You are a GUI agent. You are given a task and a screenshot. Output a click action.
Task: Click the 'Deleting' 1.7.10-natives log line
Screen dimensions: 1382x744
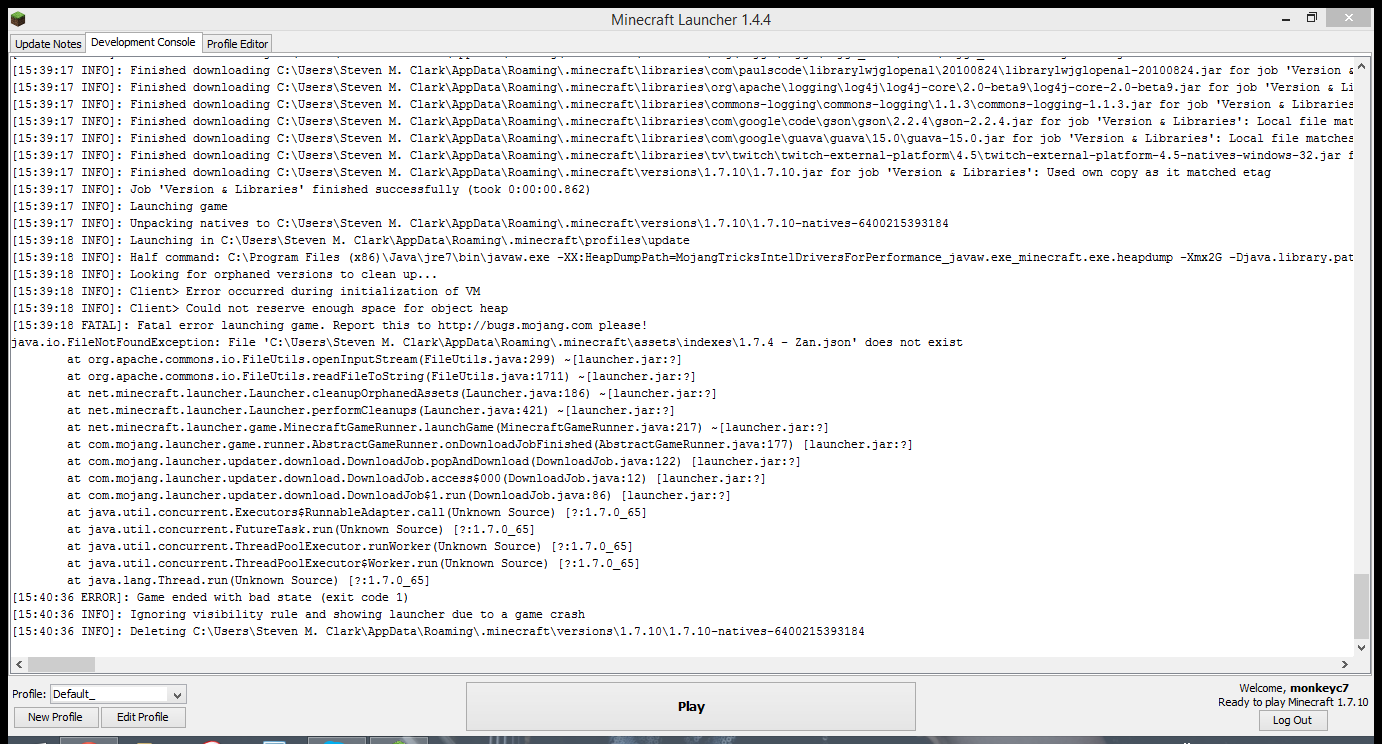pos(438,631)
